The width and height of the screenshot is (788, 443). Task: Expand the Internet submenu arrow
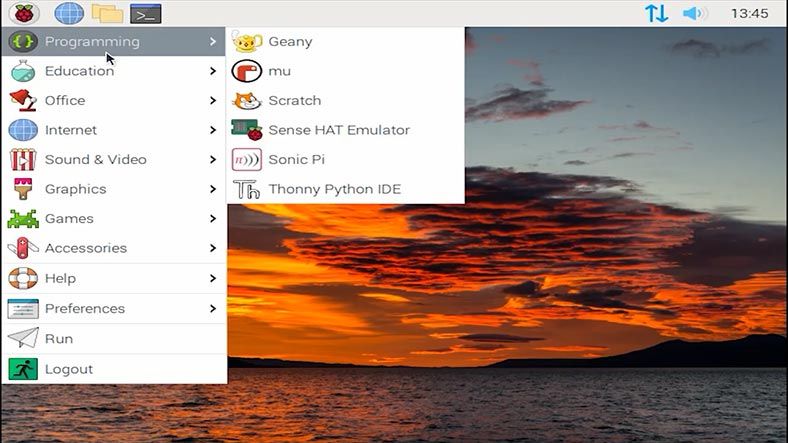pos(213,130)
